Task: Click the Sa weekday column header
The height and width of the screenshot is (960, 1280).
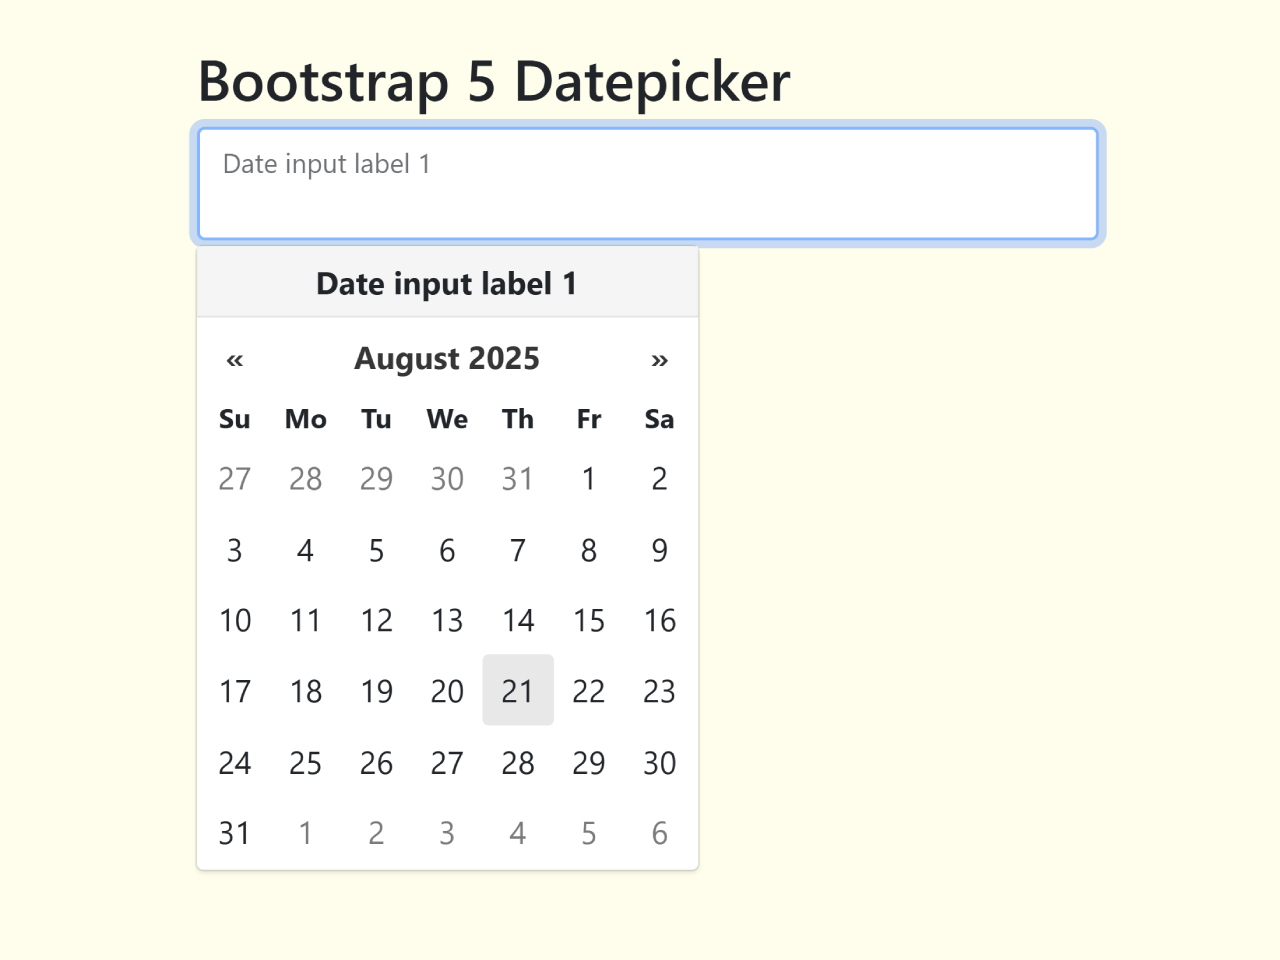Action: (x=659, y=419)
